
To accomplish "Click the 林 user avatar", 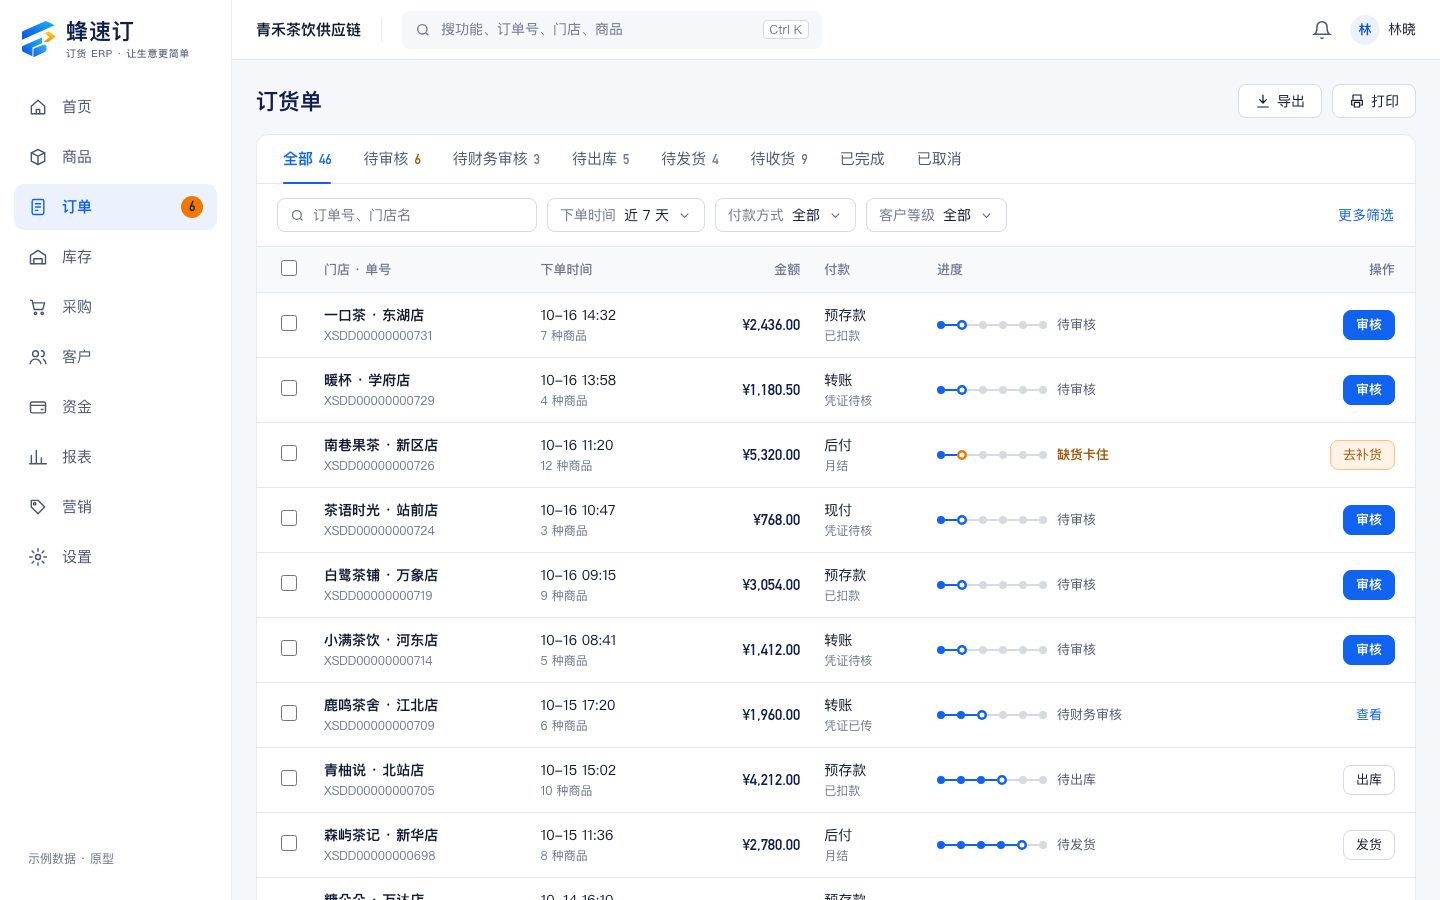I will (x=1365, y=30).
